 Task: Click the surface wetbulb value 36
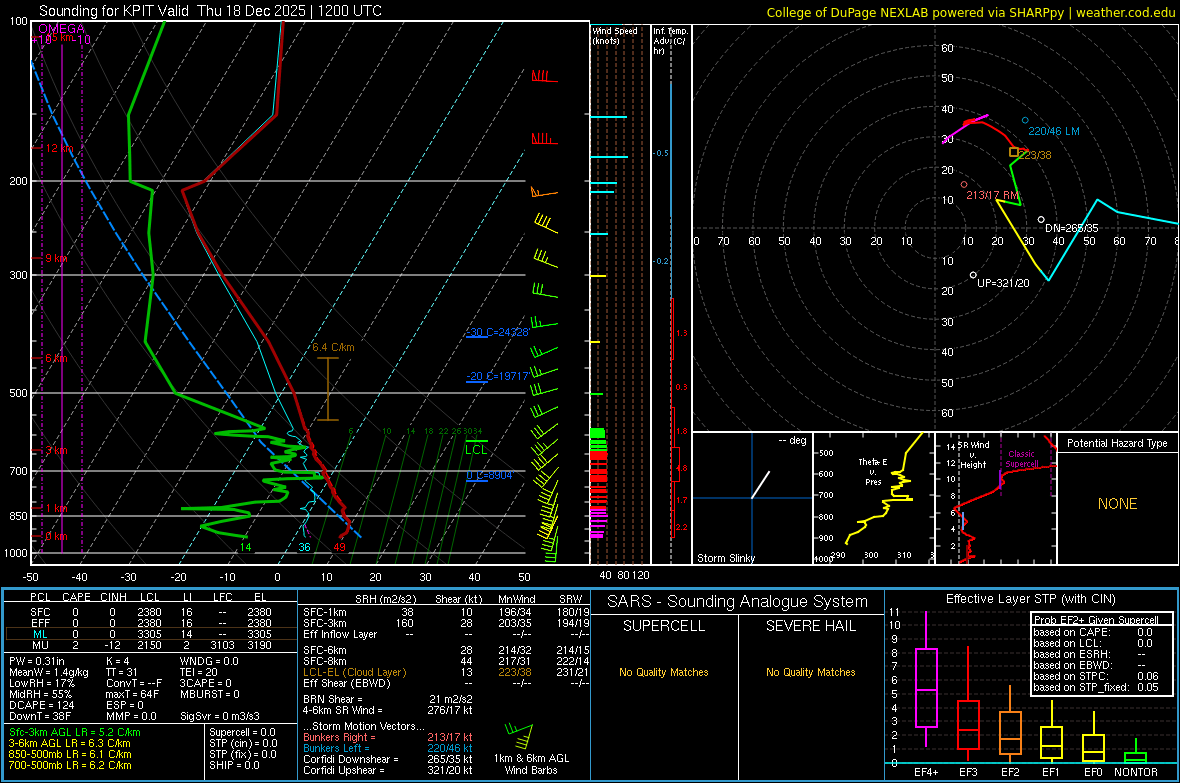pos(304,547)
